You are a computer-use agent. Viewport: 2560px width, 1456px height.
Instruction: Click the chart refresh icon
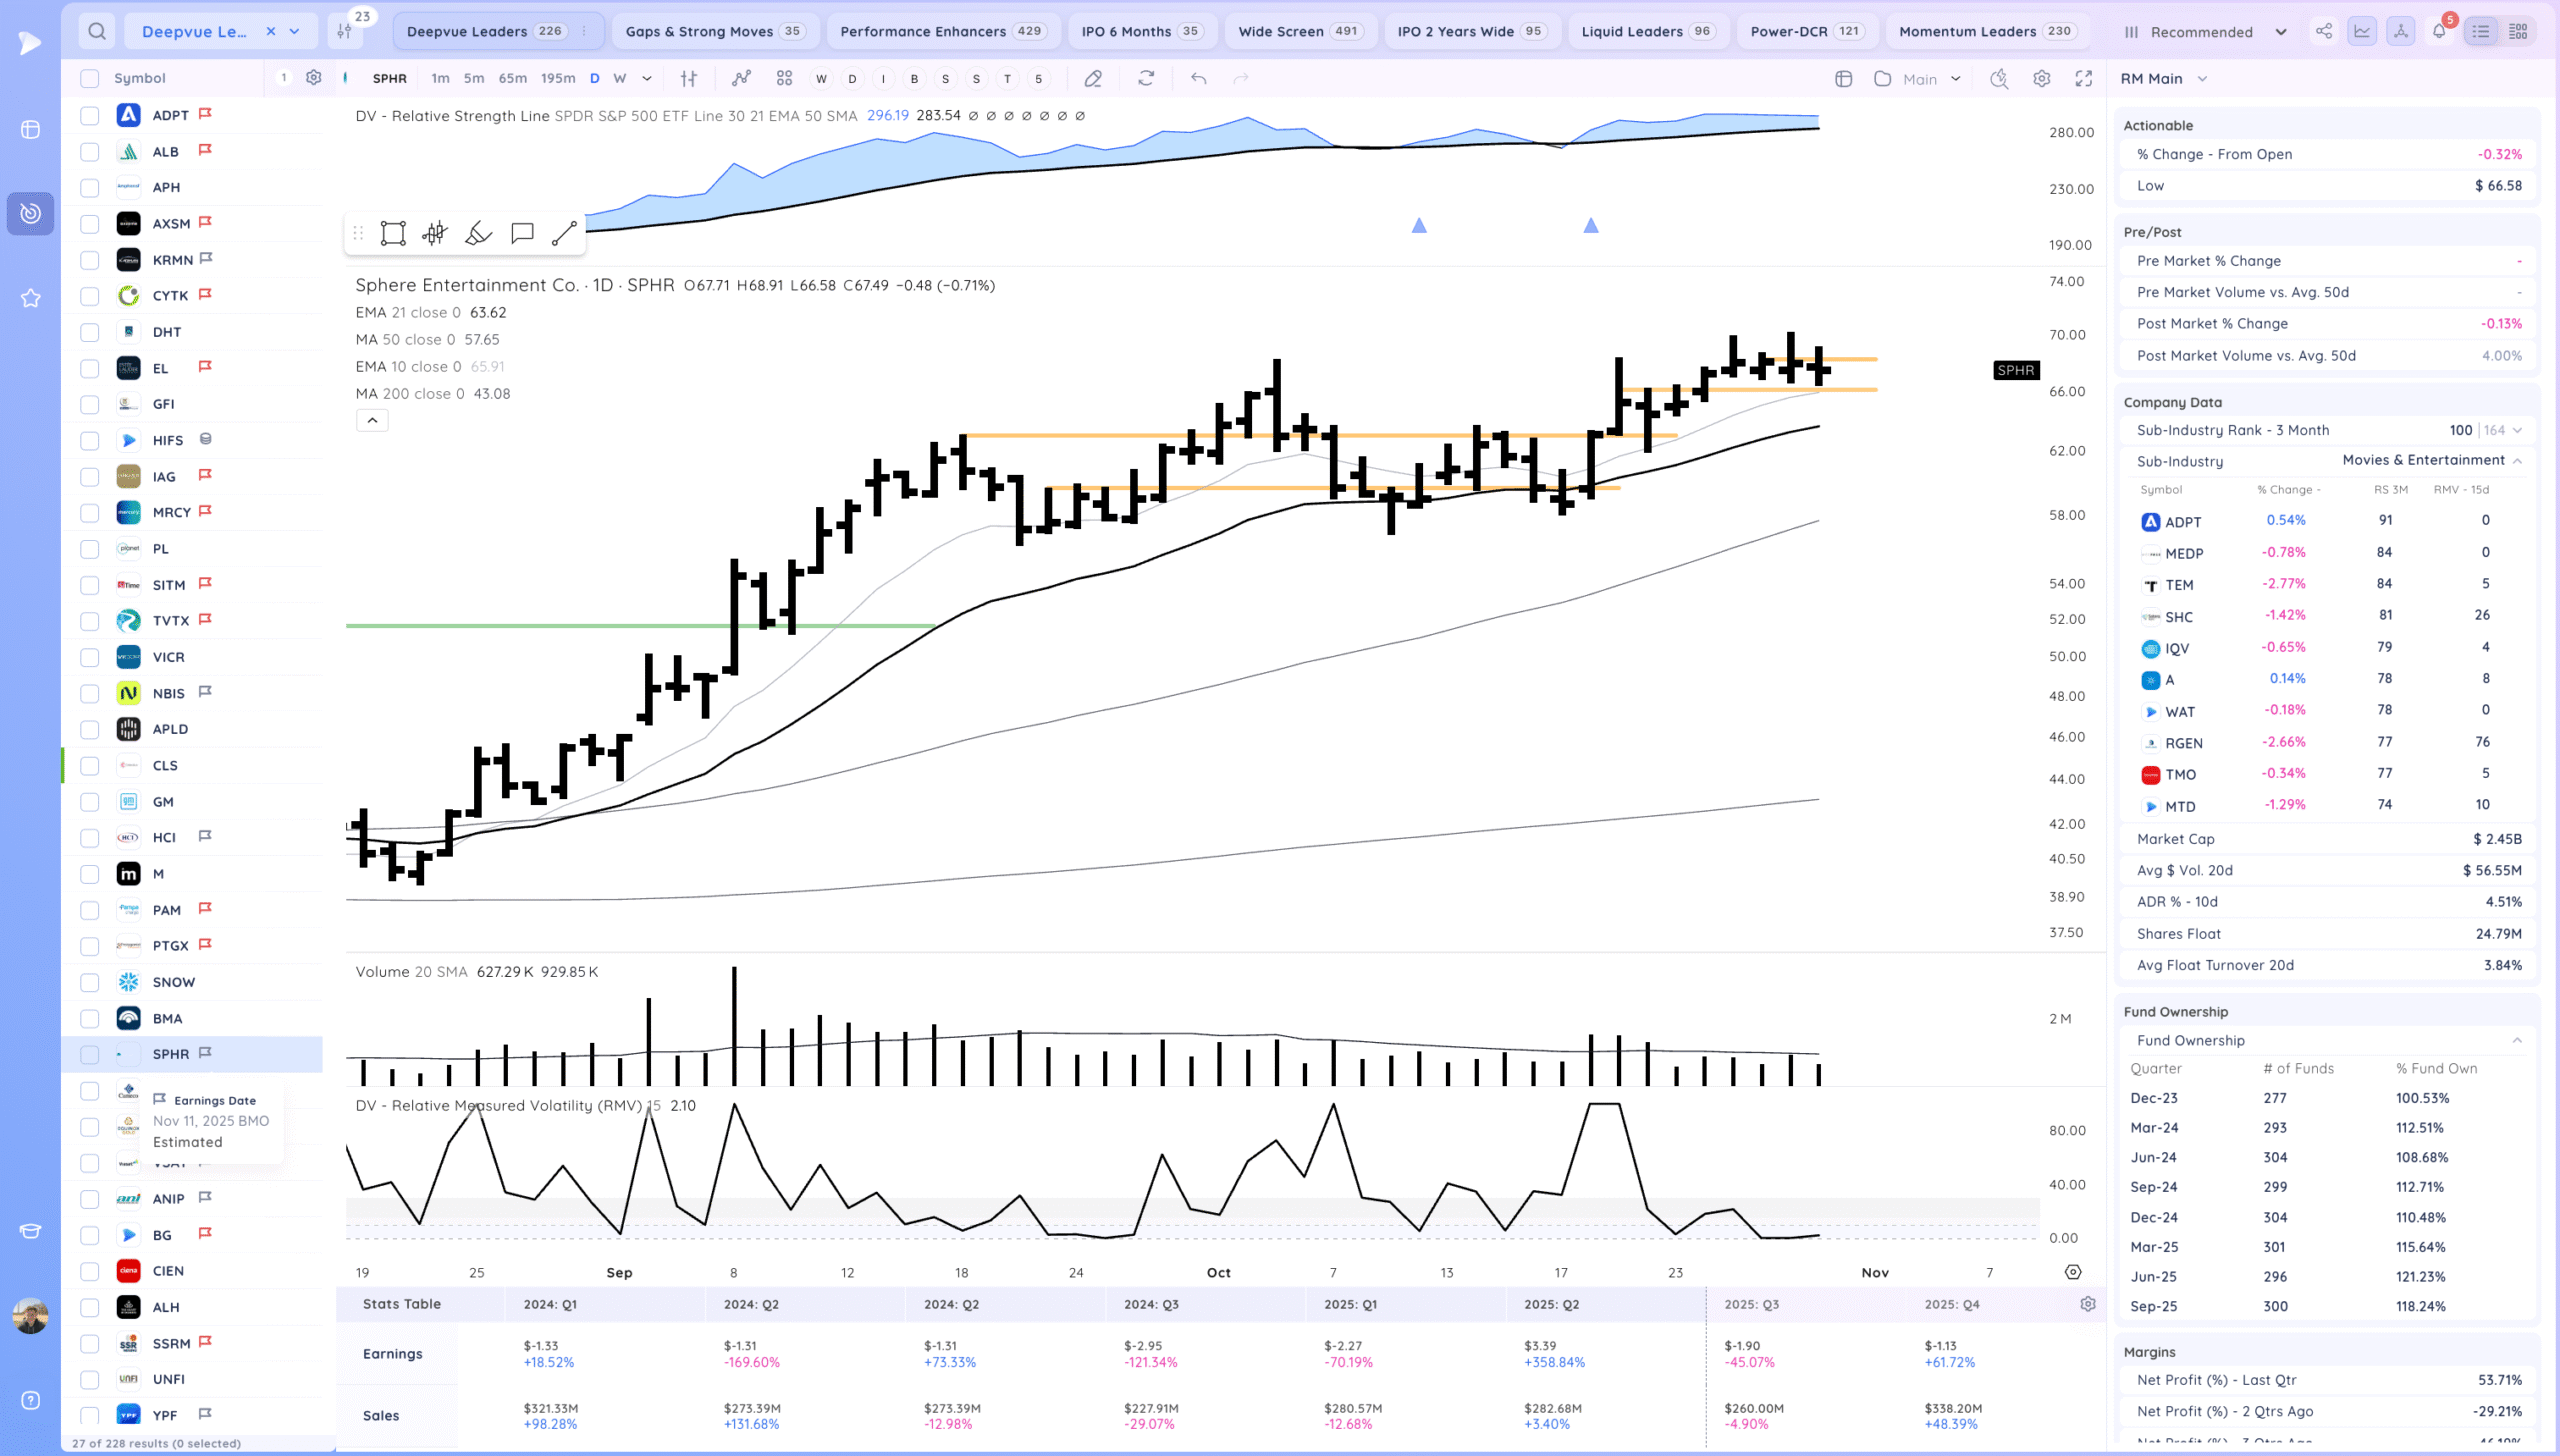click(x=1146, y=79)
